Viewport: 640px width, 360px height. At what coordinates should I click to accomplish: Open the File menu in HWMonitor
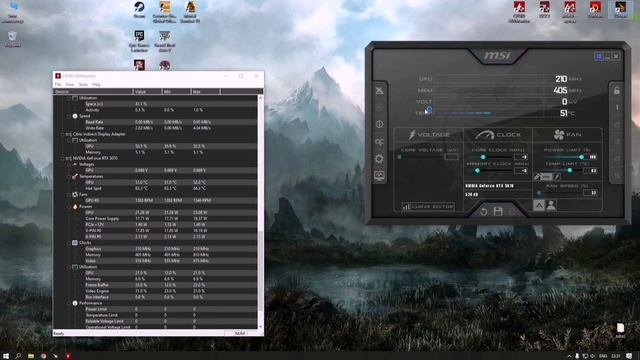click(58, 84)
